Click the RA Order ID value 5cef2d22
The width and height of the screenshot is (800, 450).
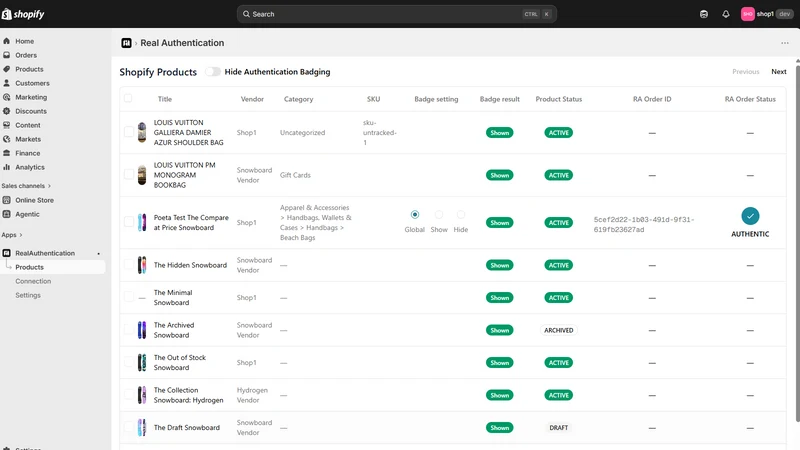coord(644,224)
